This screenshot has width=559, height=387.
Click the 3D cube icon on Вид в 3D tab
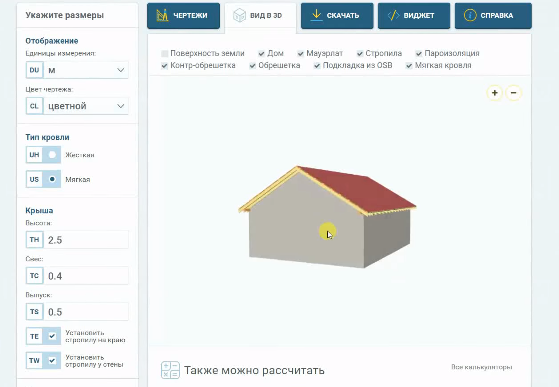239,15
